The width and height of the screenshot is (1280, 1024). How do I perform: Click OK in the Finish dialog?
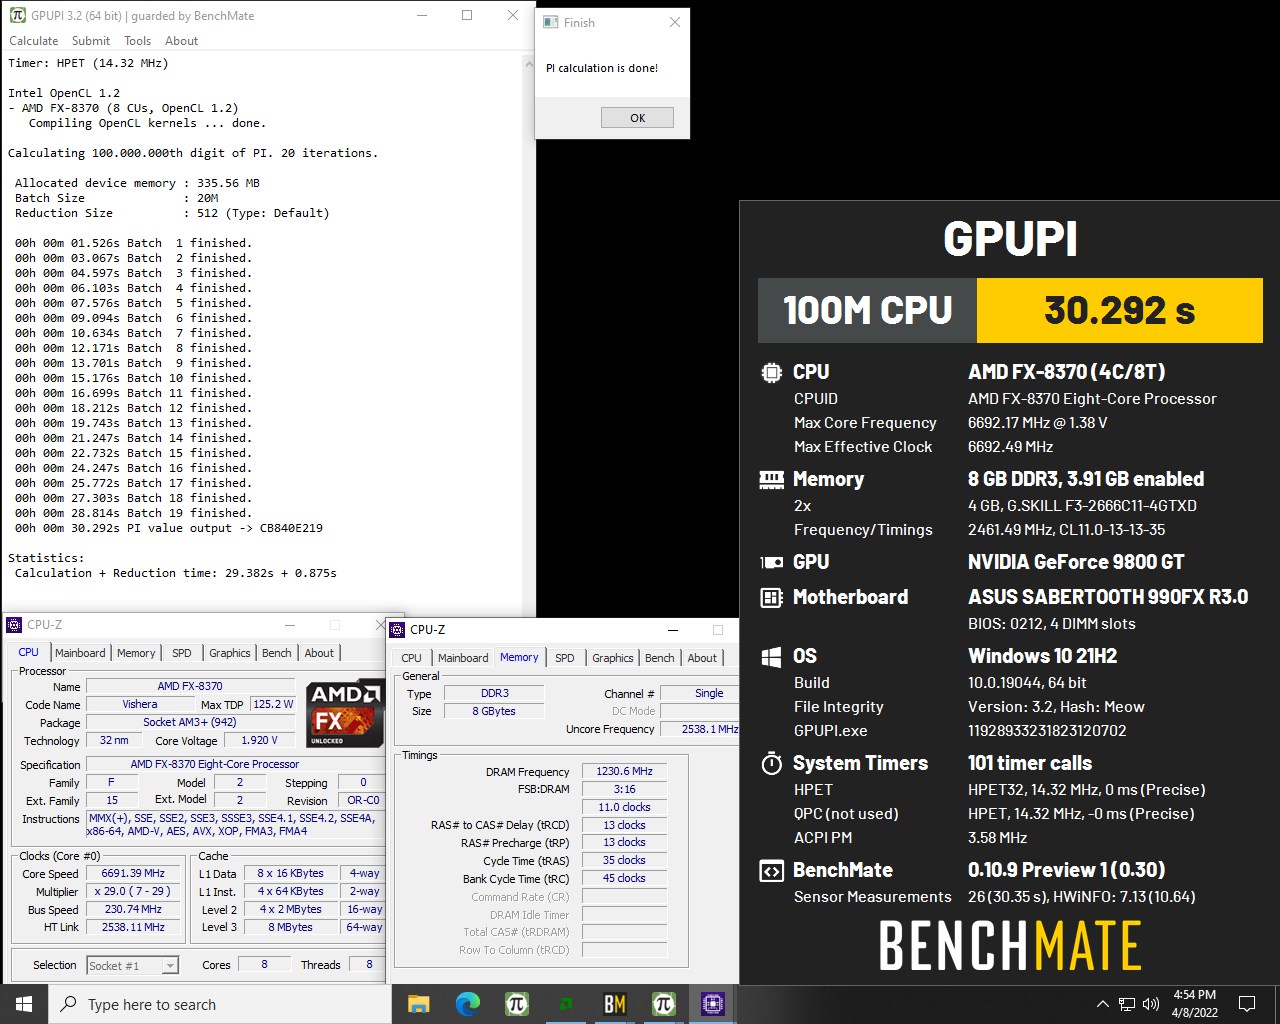click(637, 118)
